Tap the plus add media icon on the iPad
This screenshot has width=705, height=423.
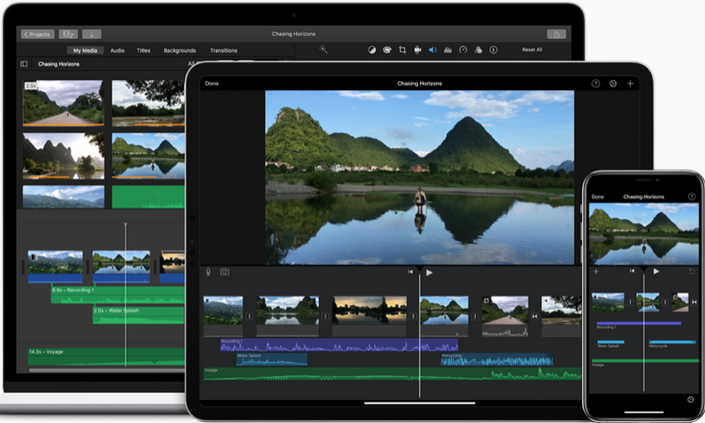[x=630, y=84]
